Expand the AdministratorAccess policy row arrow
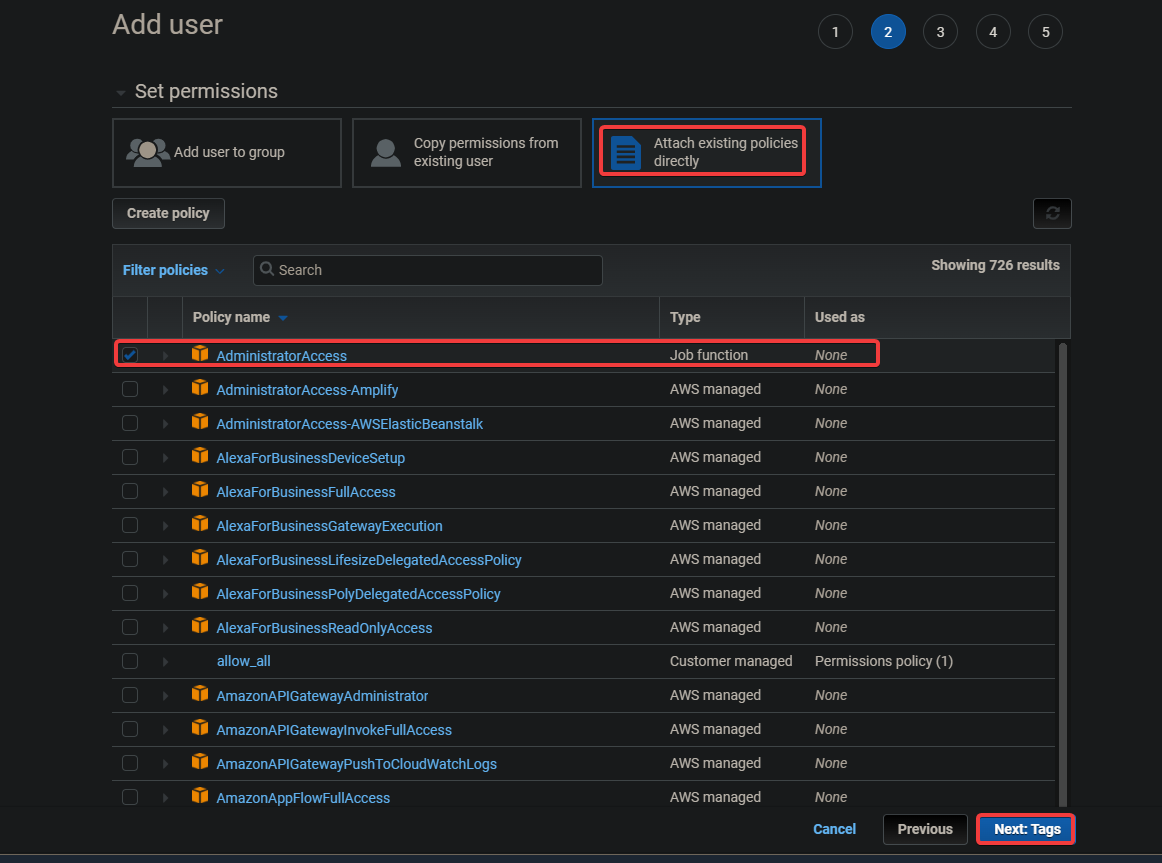The width and height of the screenshot is (1162, 863). point(165,356)
